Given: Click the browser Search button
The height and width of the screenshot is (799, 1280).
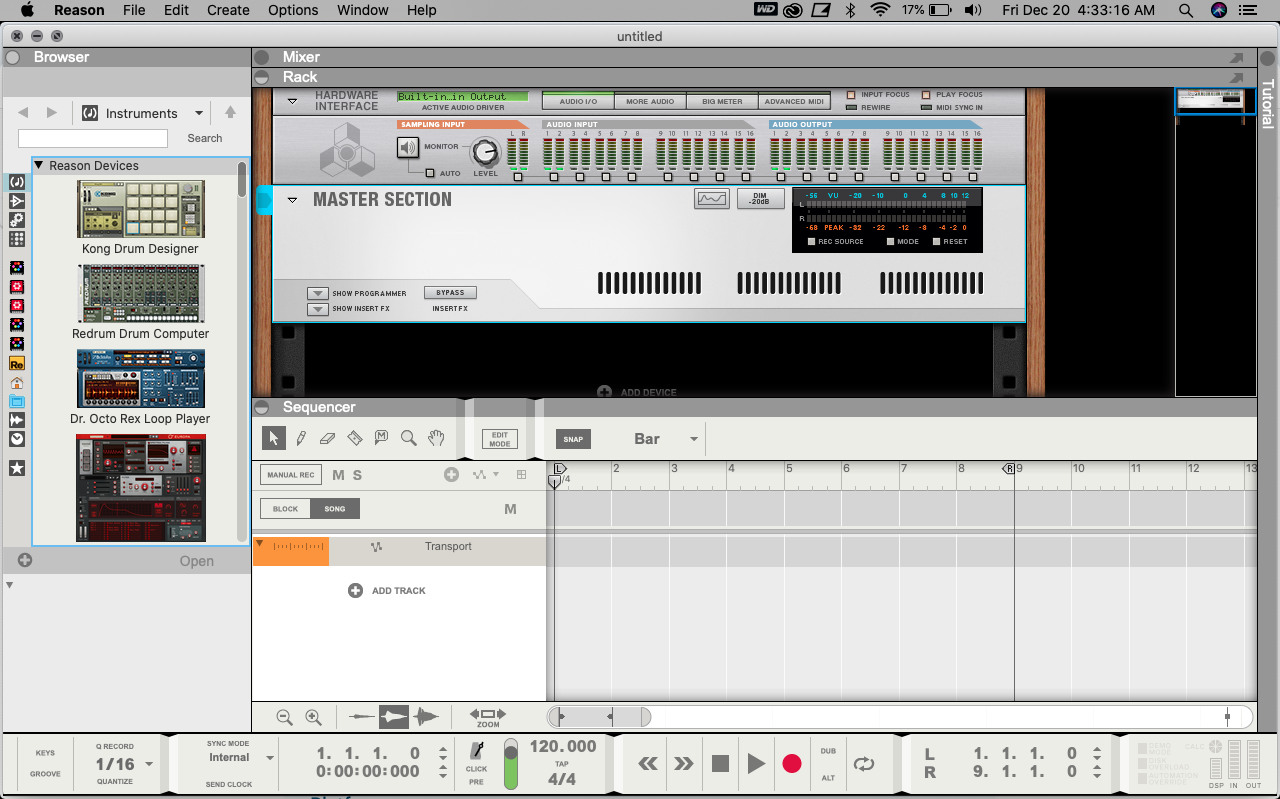Looking at the screenshot, I should [205, 138].
